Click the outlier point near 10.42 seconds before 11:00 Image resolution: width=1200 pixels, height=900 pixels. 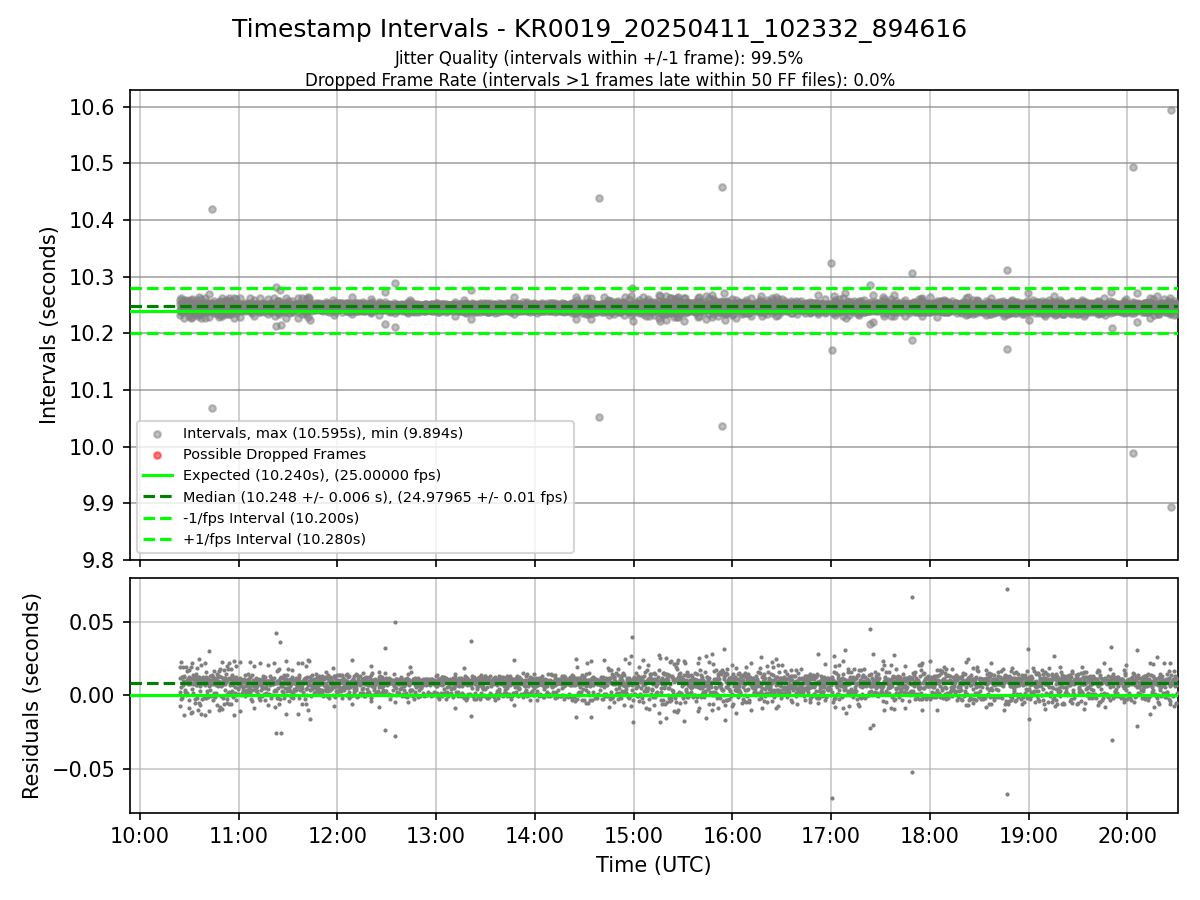212,209
